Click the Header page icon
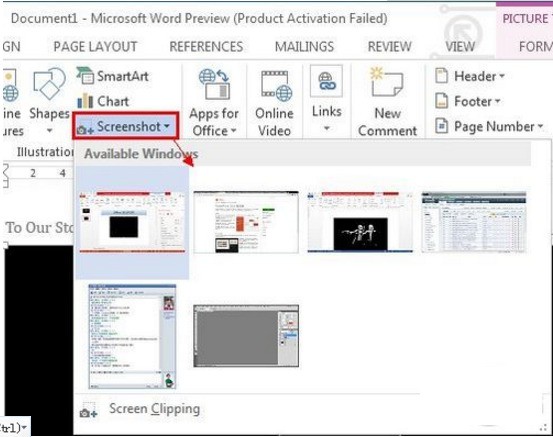 pyautogui.click(x=442, y=76)
